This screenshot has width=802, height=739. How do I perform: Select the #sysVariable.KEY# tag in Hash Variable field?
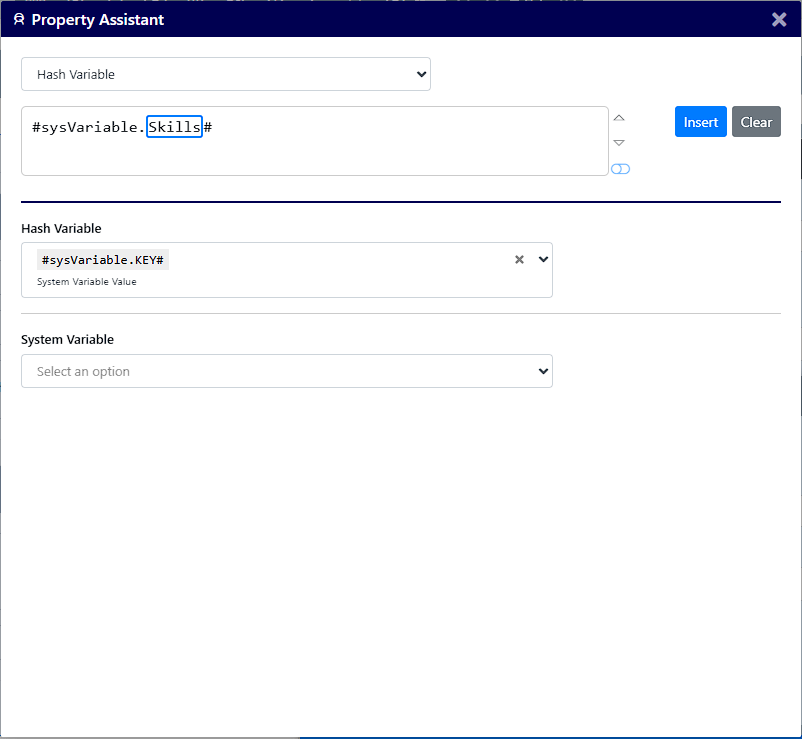click(x=103, y=260)
